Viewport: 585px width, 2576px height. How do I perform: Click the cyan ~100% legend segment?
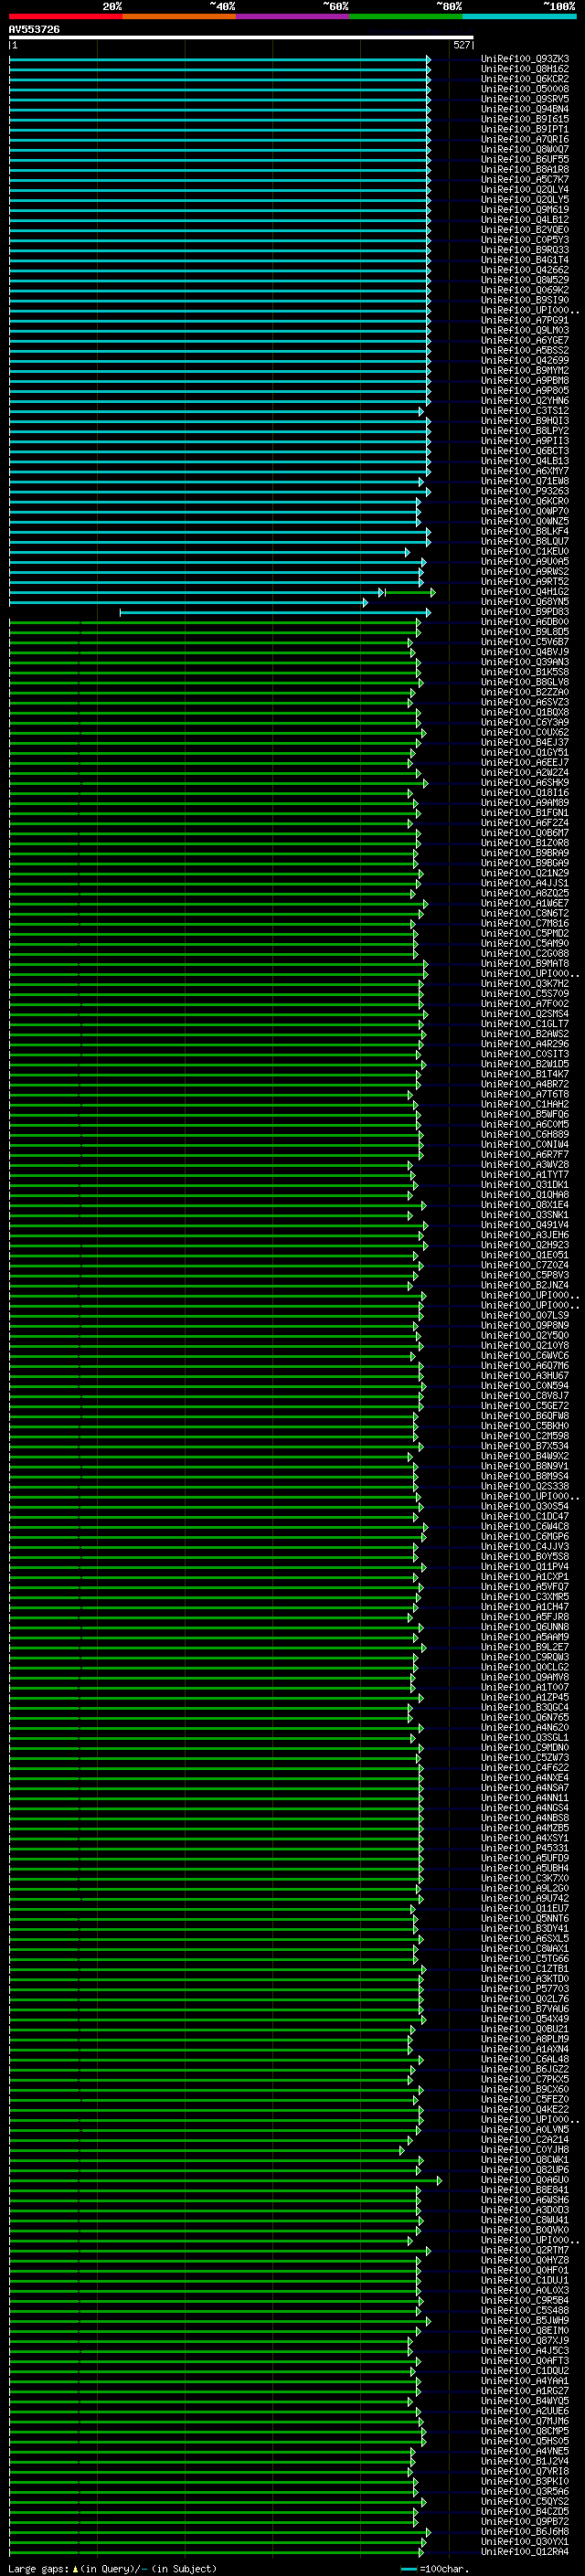point(519,16)
